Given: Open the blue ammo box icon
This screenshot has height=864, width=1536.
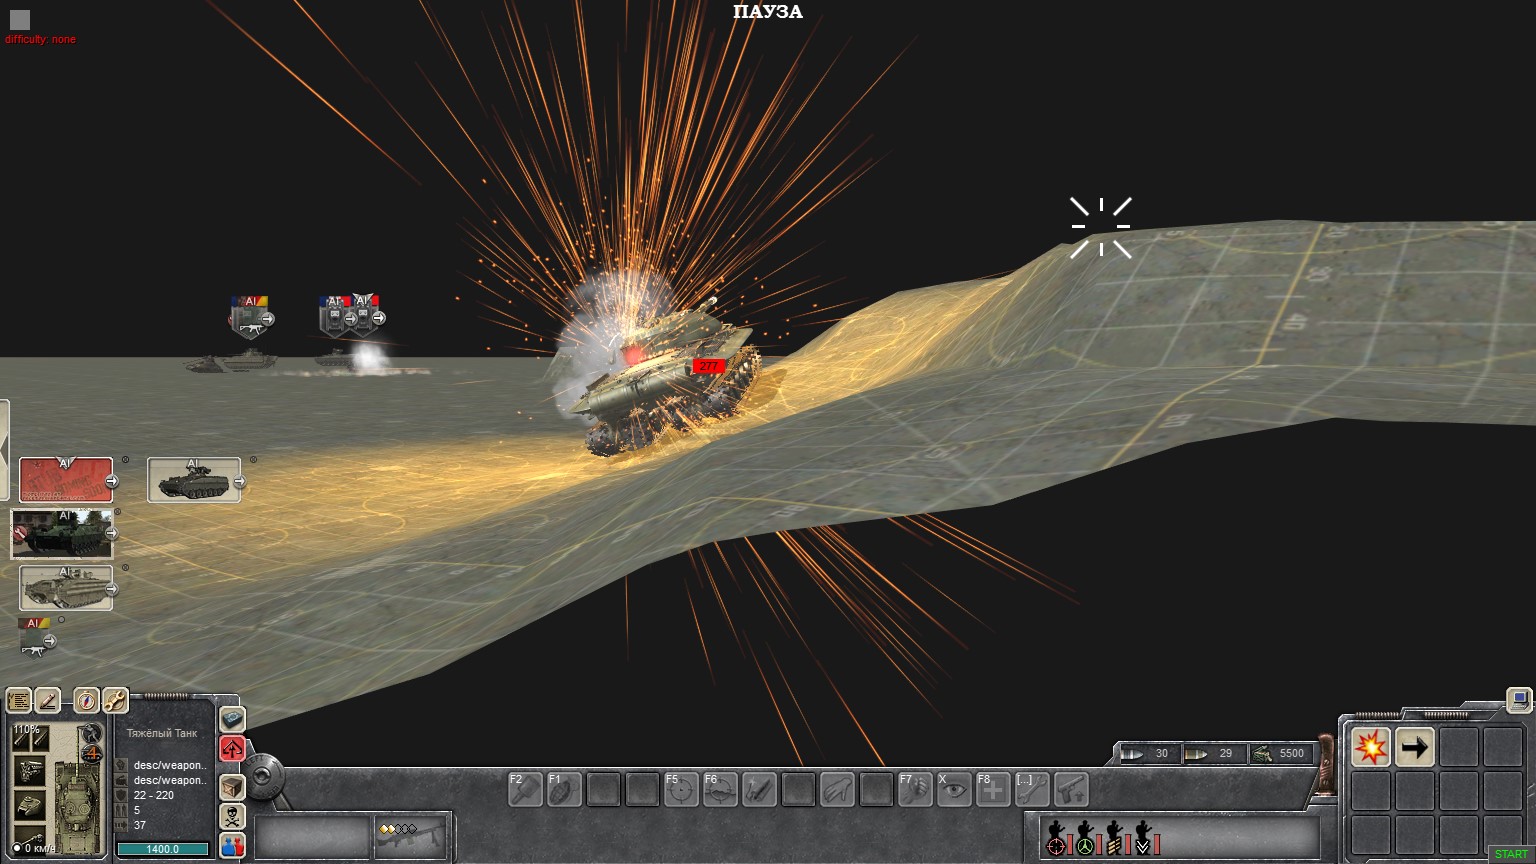Looking at the screenshot, I should [232, 719].
